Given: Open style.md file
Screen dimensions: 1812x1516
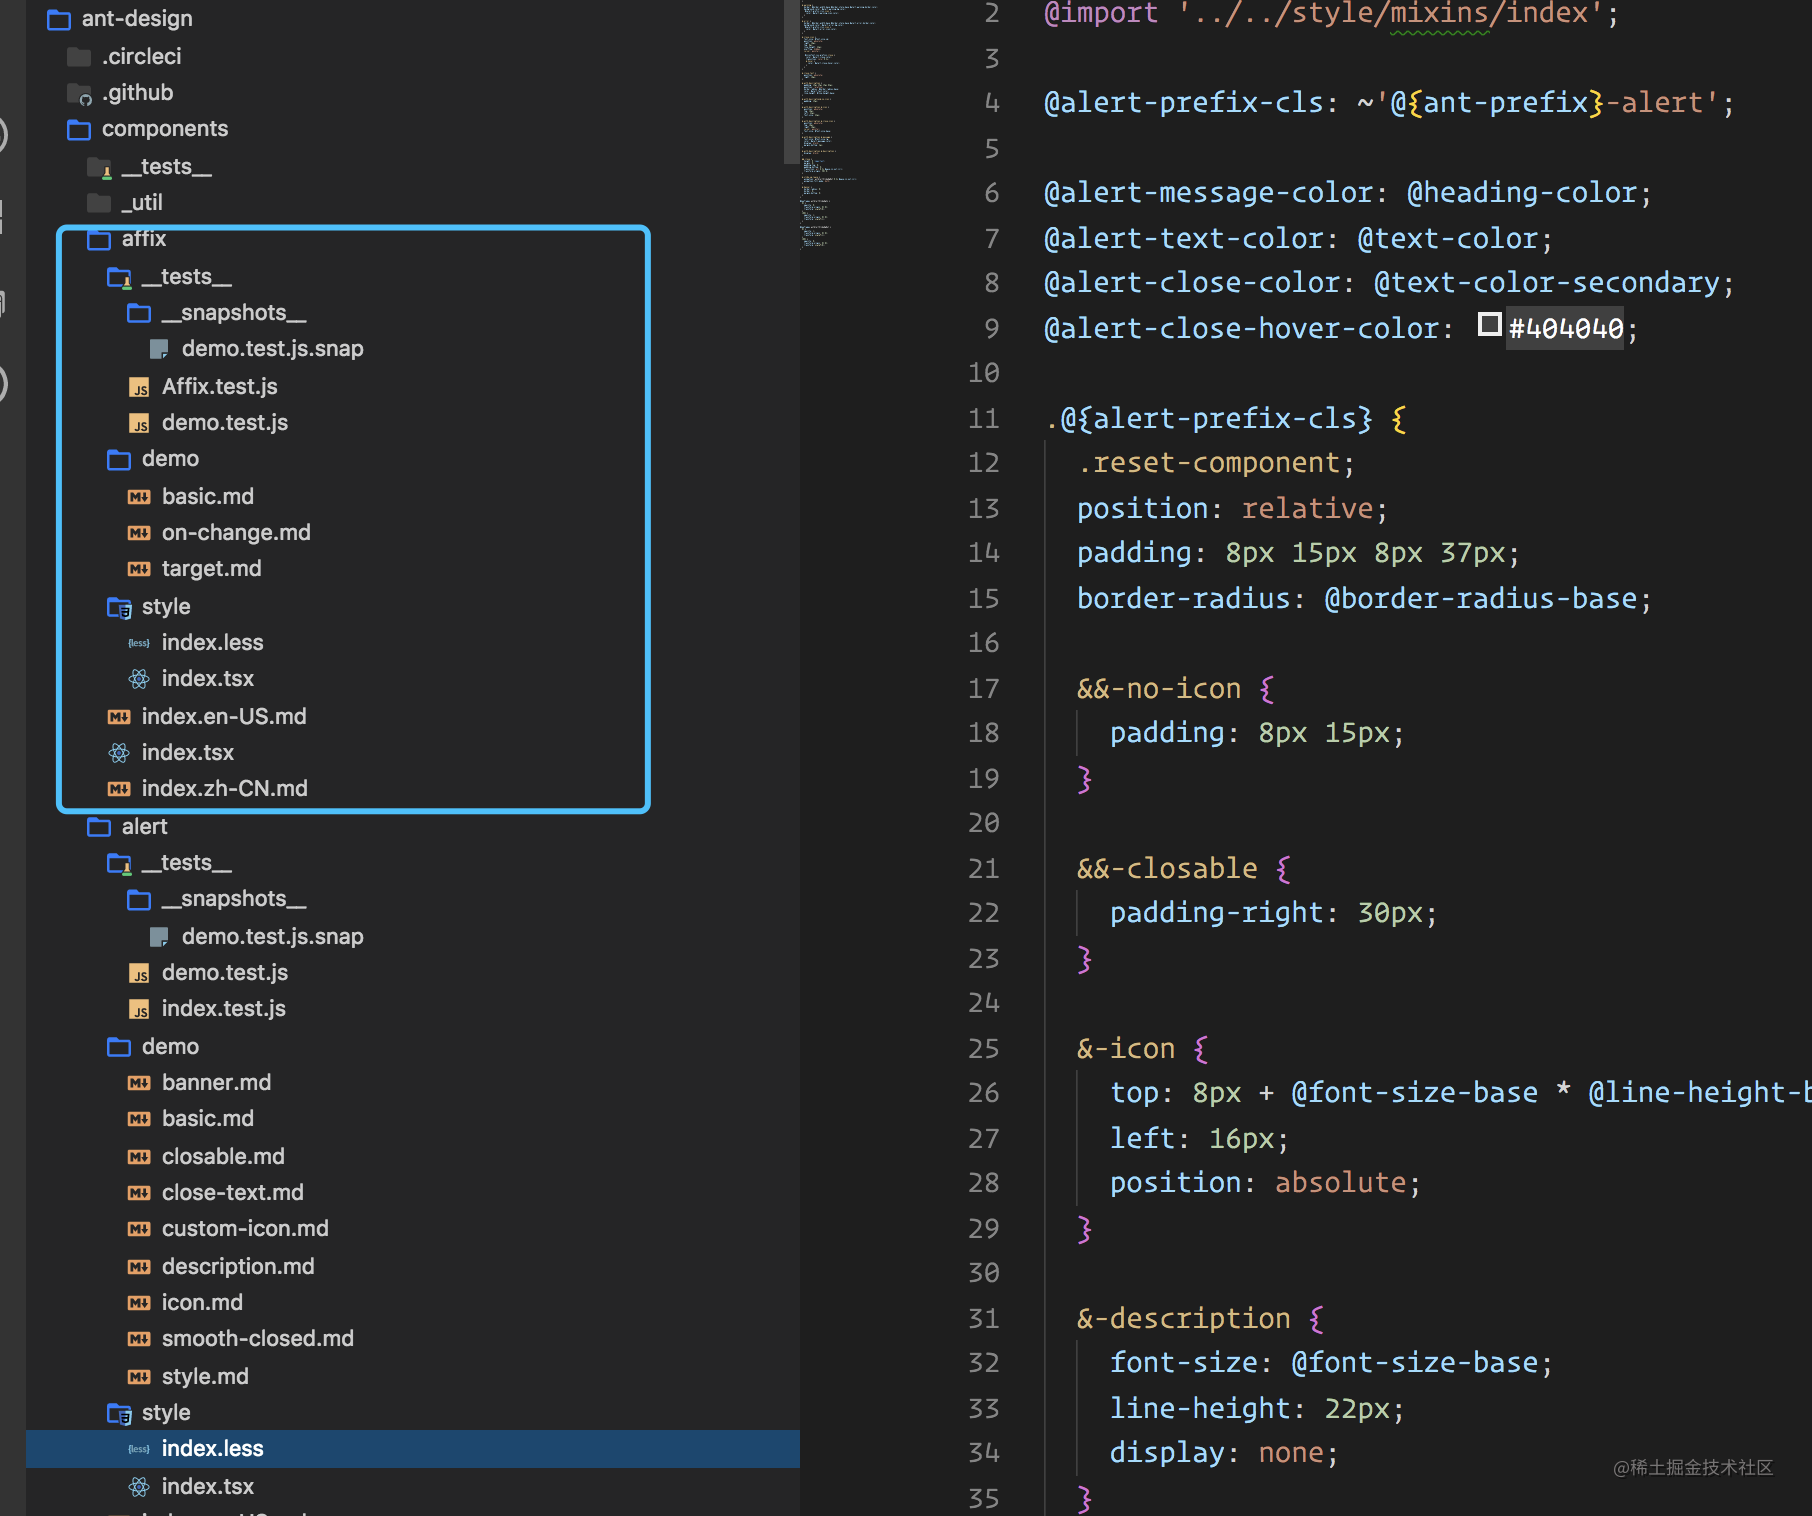Looking at the screenshot, I should point(206,1376).
